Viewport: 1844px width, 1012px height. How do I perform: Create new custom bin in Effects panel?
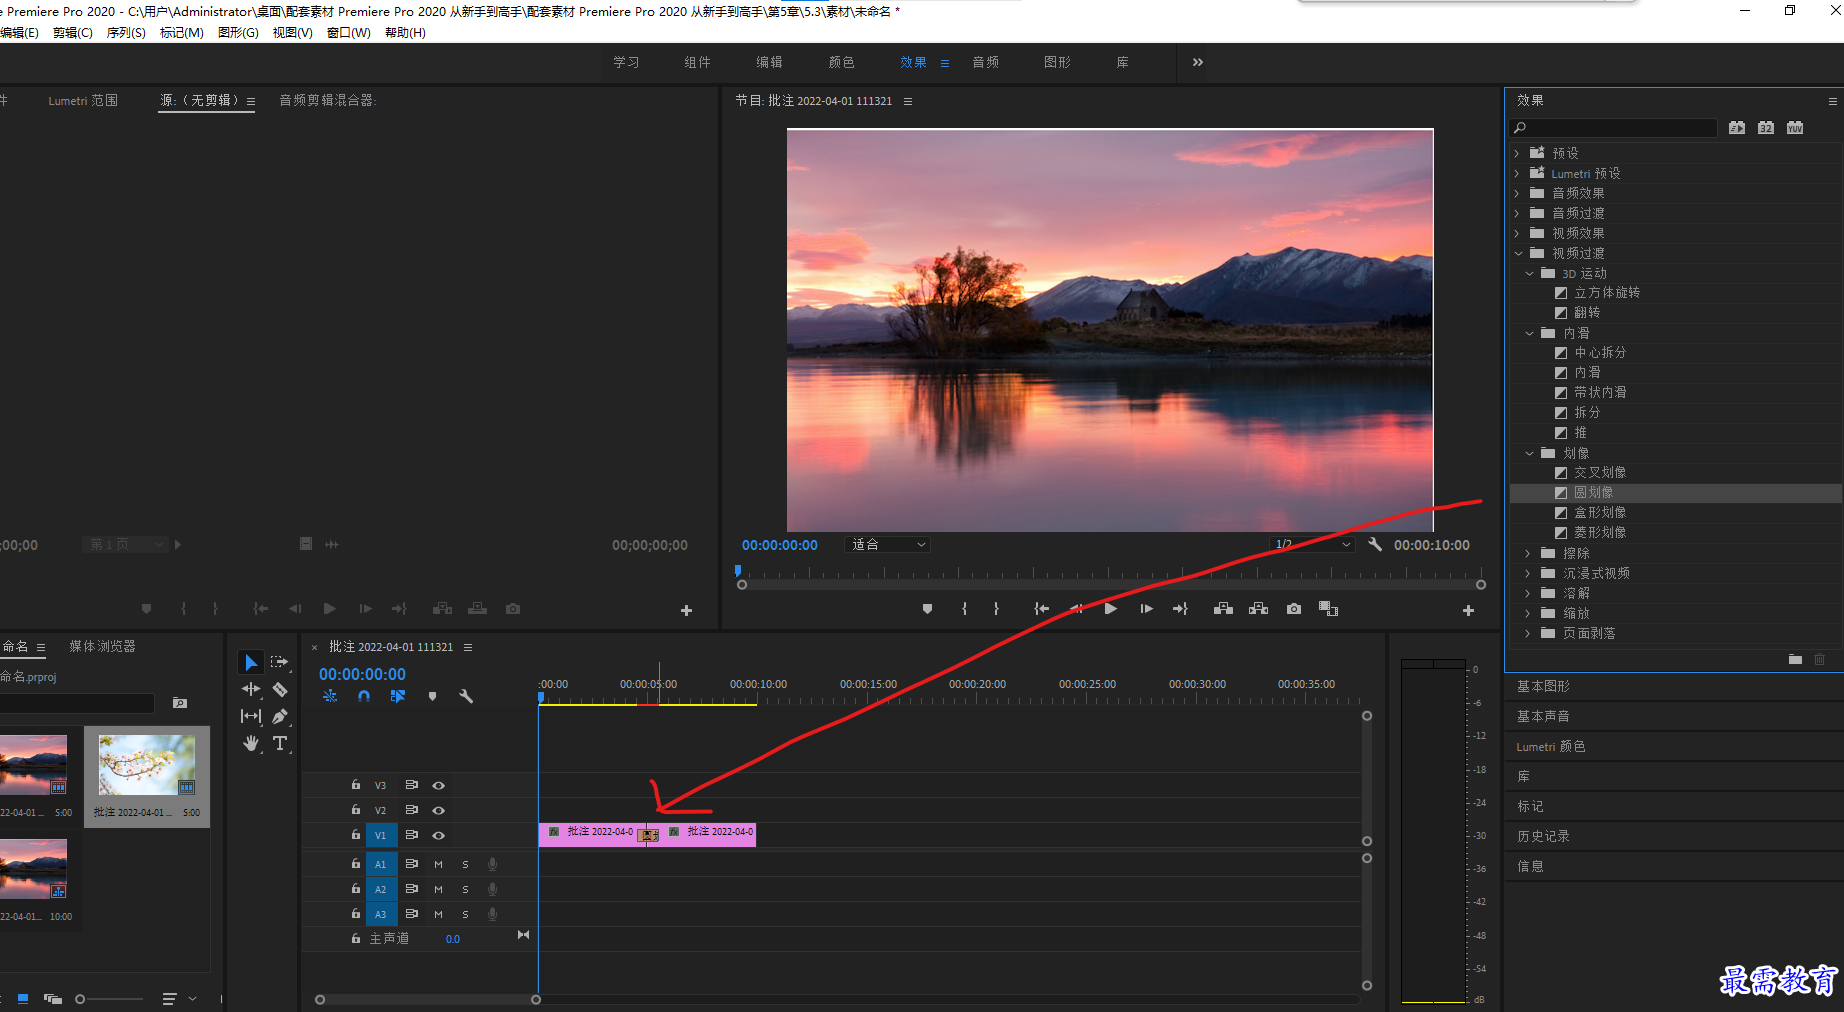1795,659
